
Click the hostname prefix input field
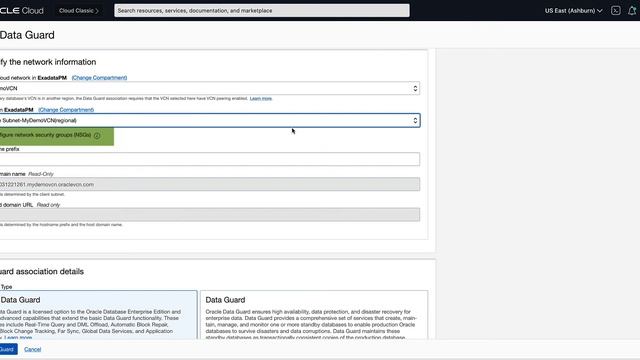click(x=209, y=159)
